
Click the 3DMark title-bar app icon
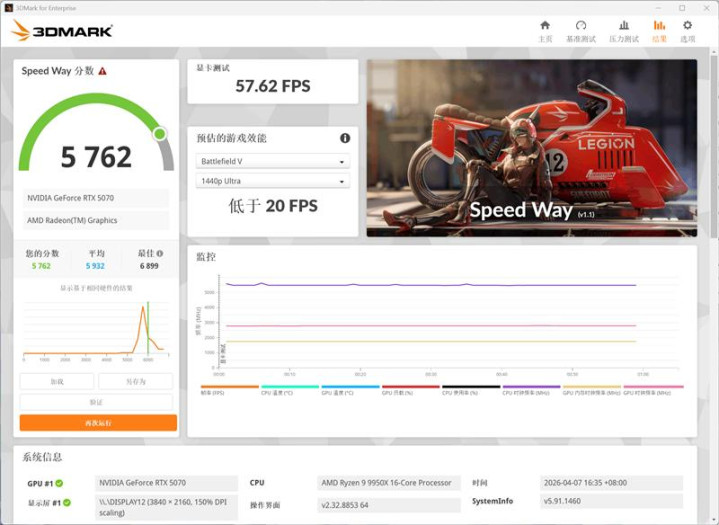8,8
